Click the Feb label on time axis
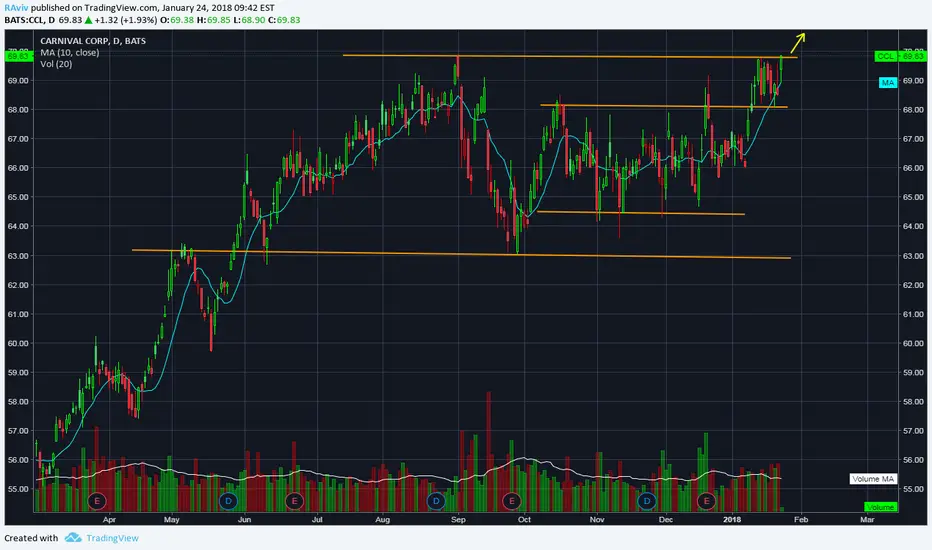932x550 pixels. [x=801, y=520]
